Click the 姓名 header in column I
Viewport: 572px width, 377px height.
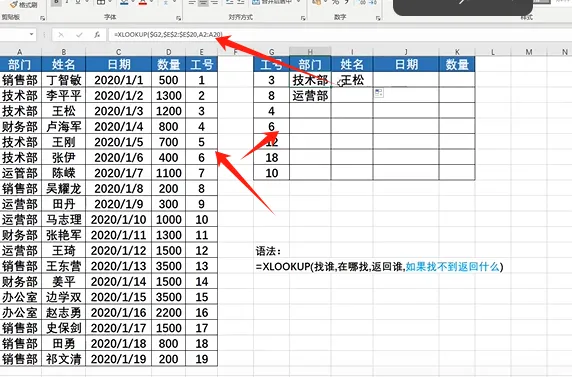point(352,64)
